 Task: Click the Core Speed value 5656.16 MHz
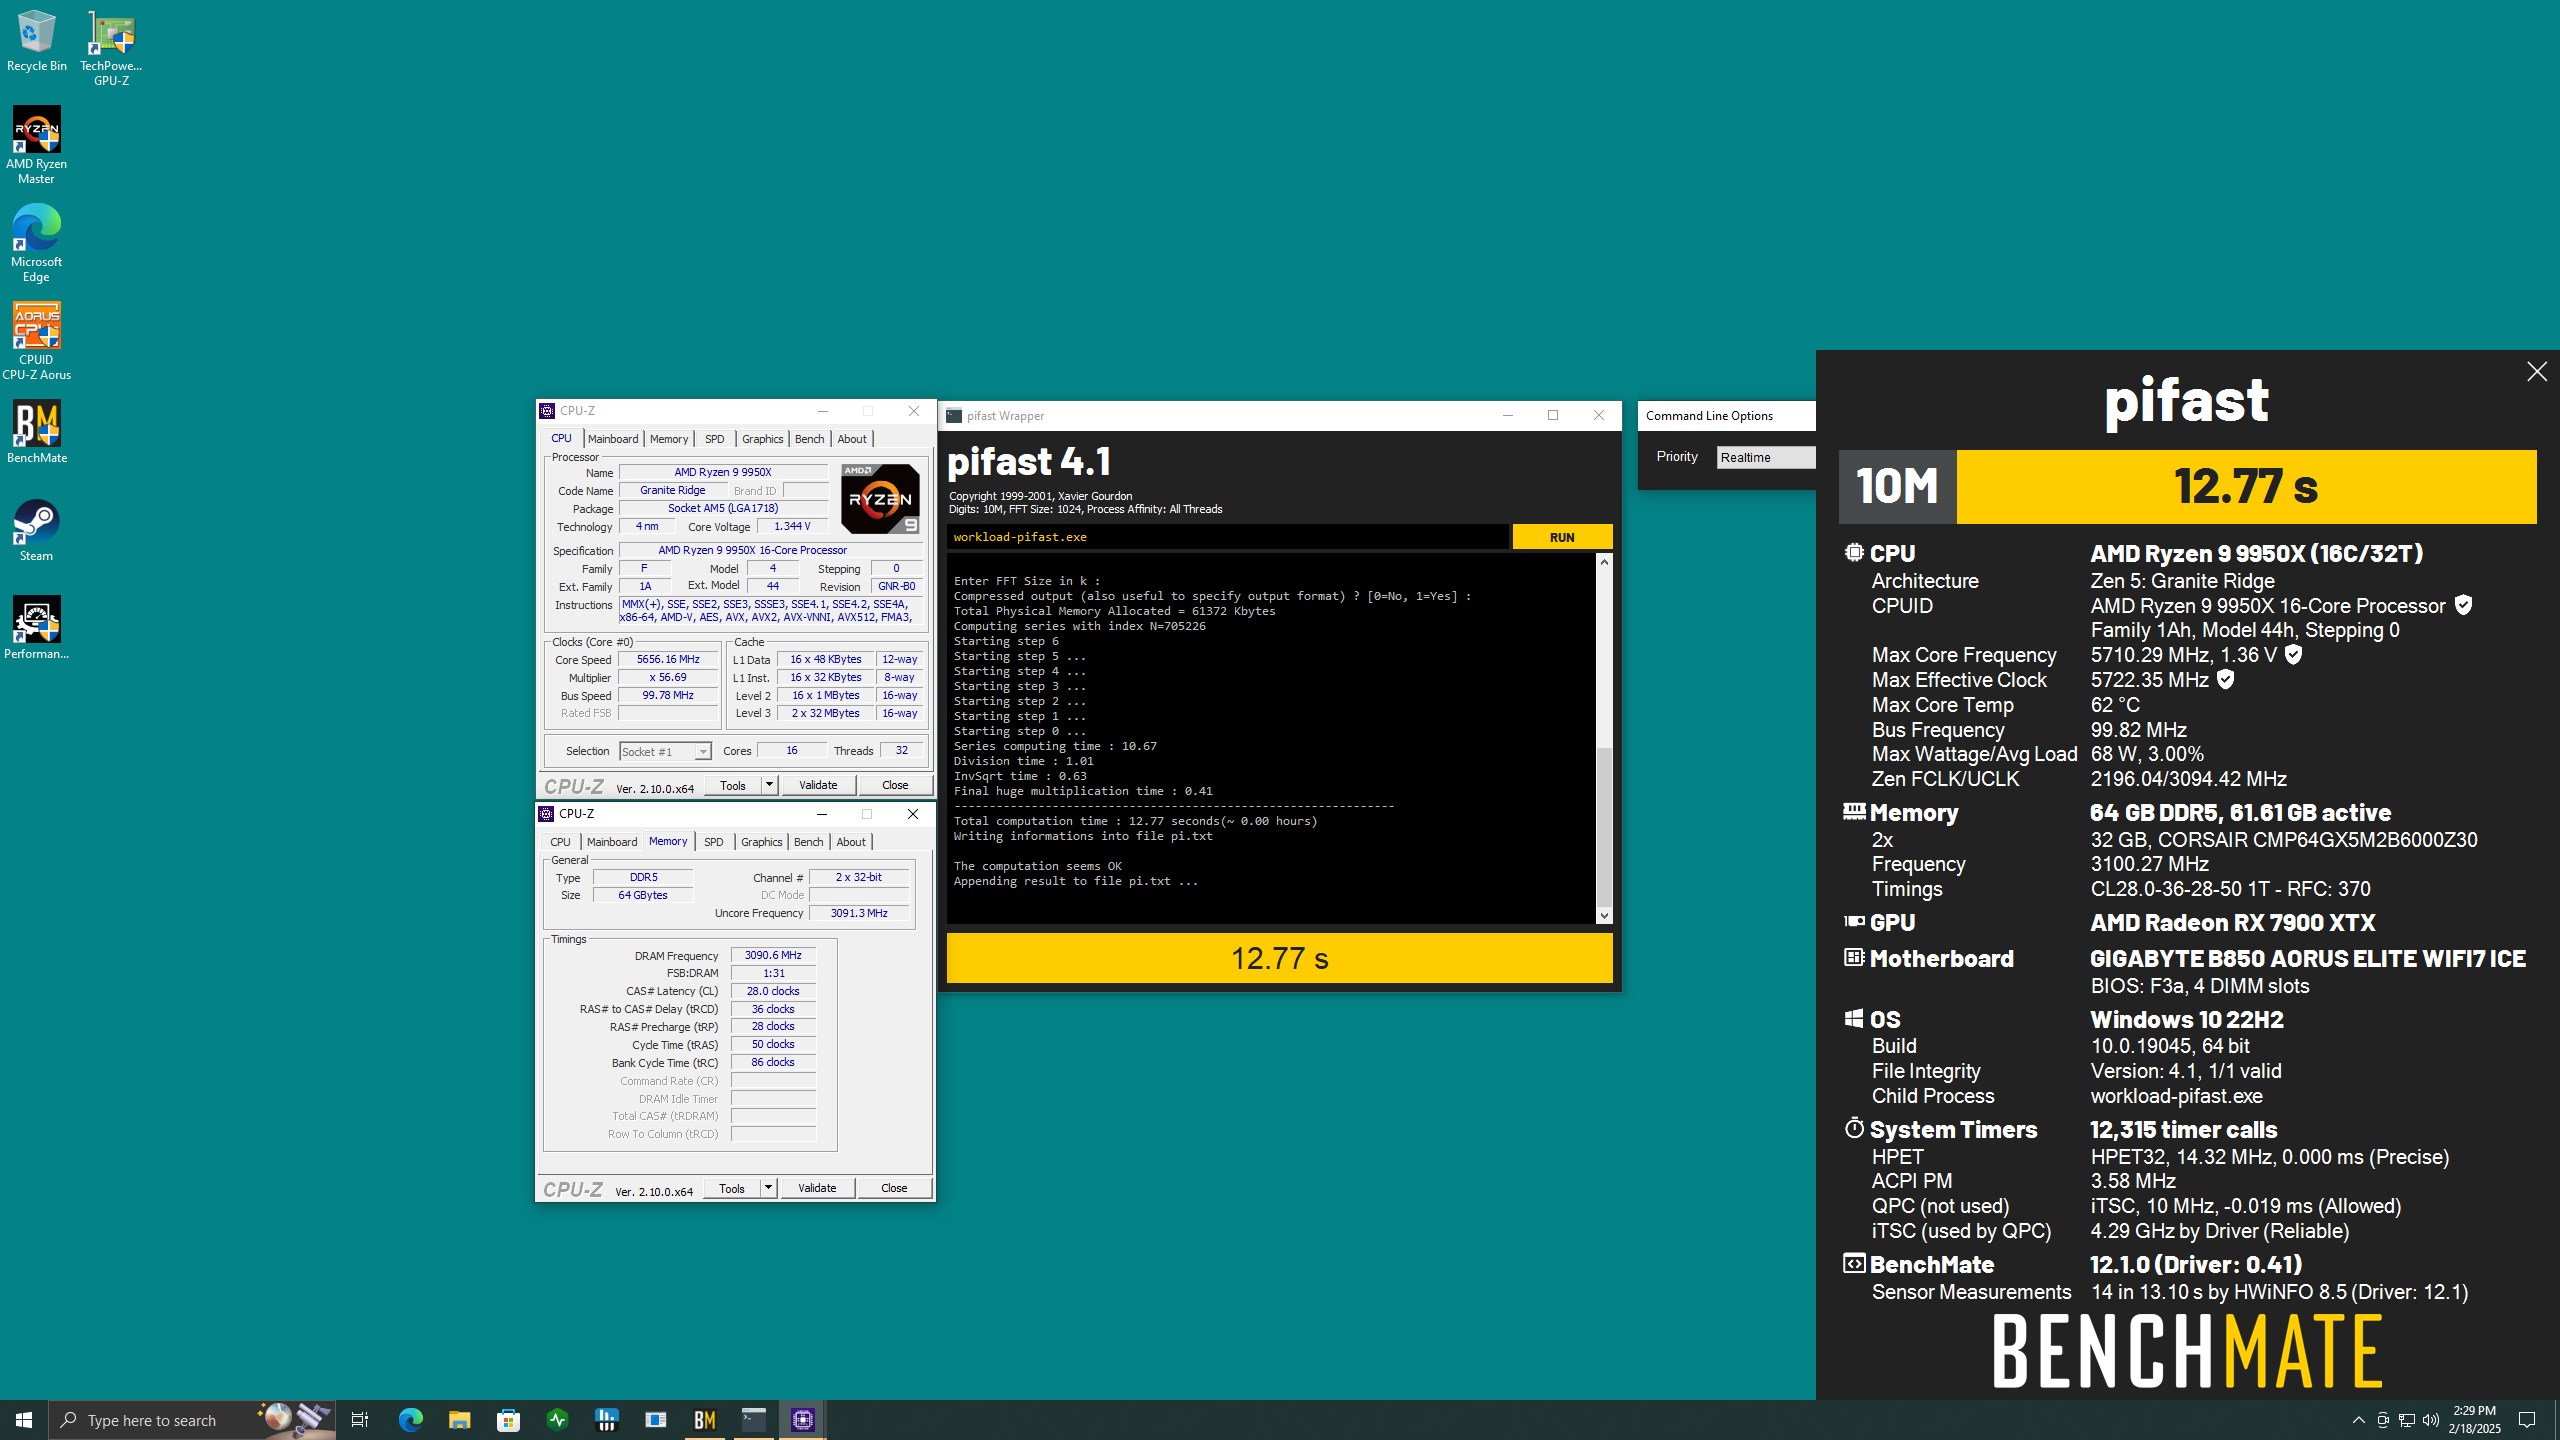(668, 660)
